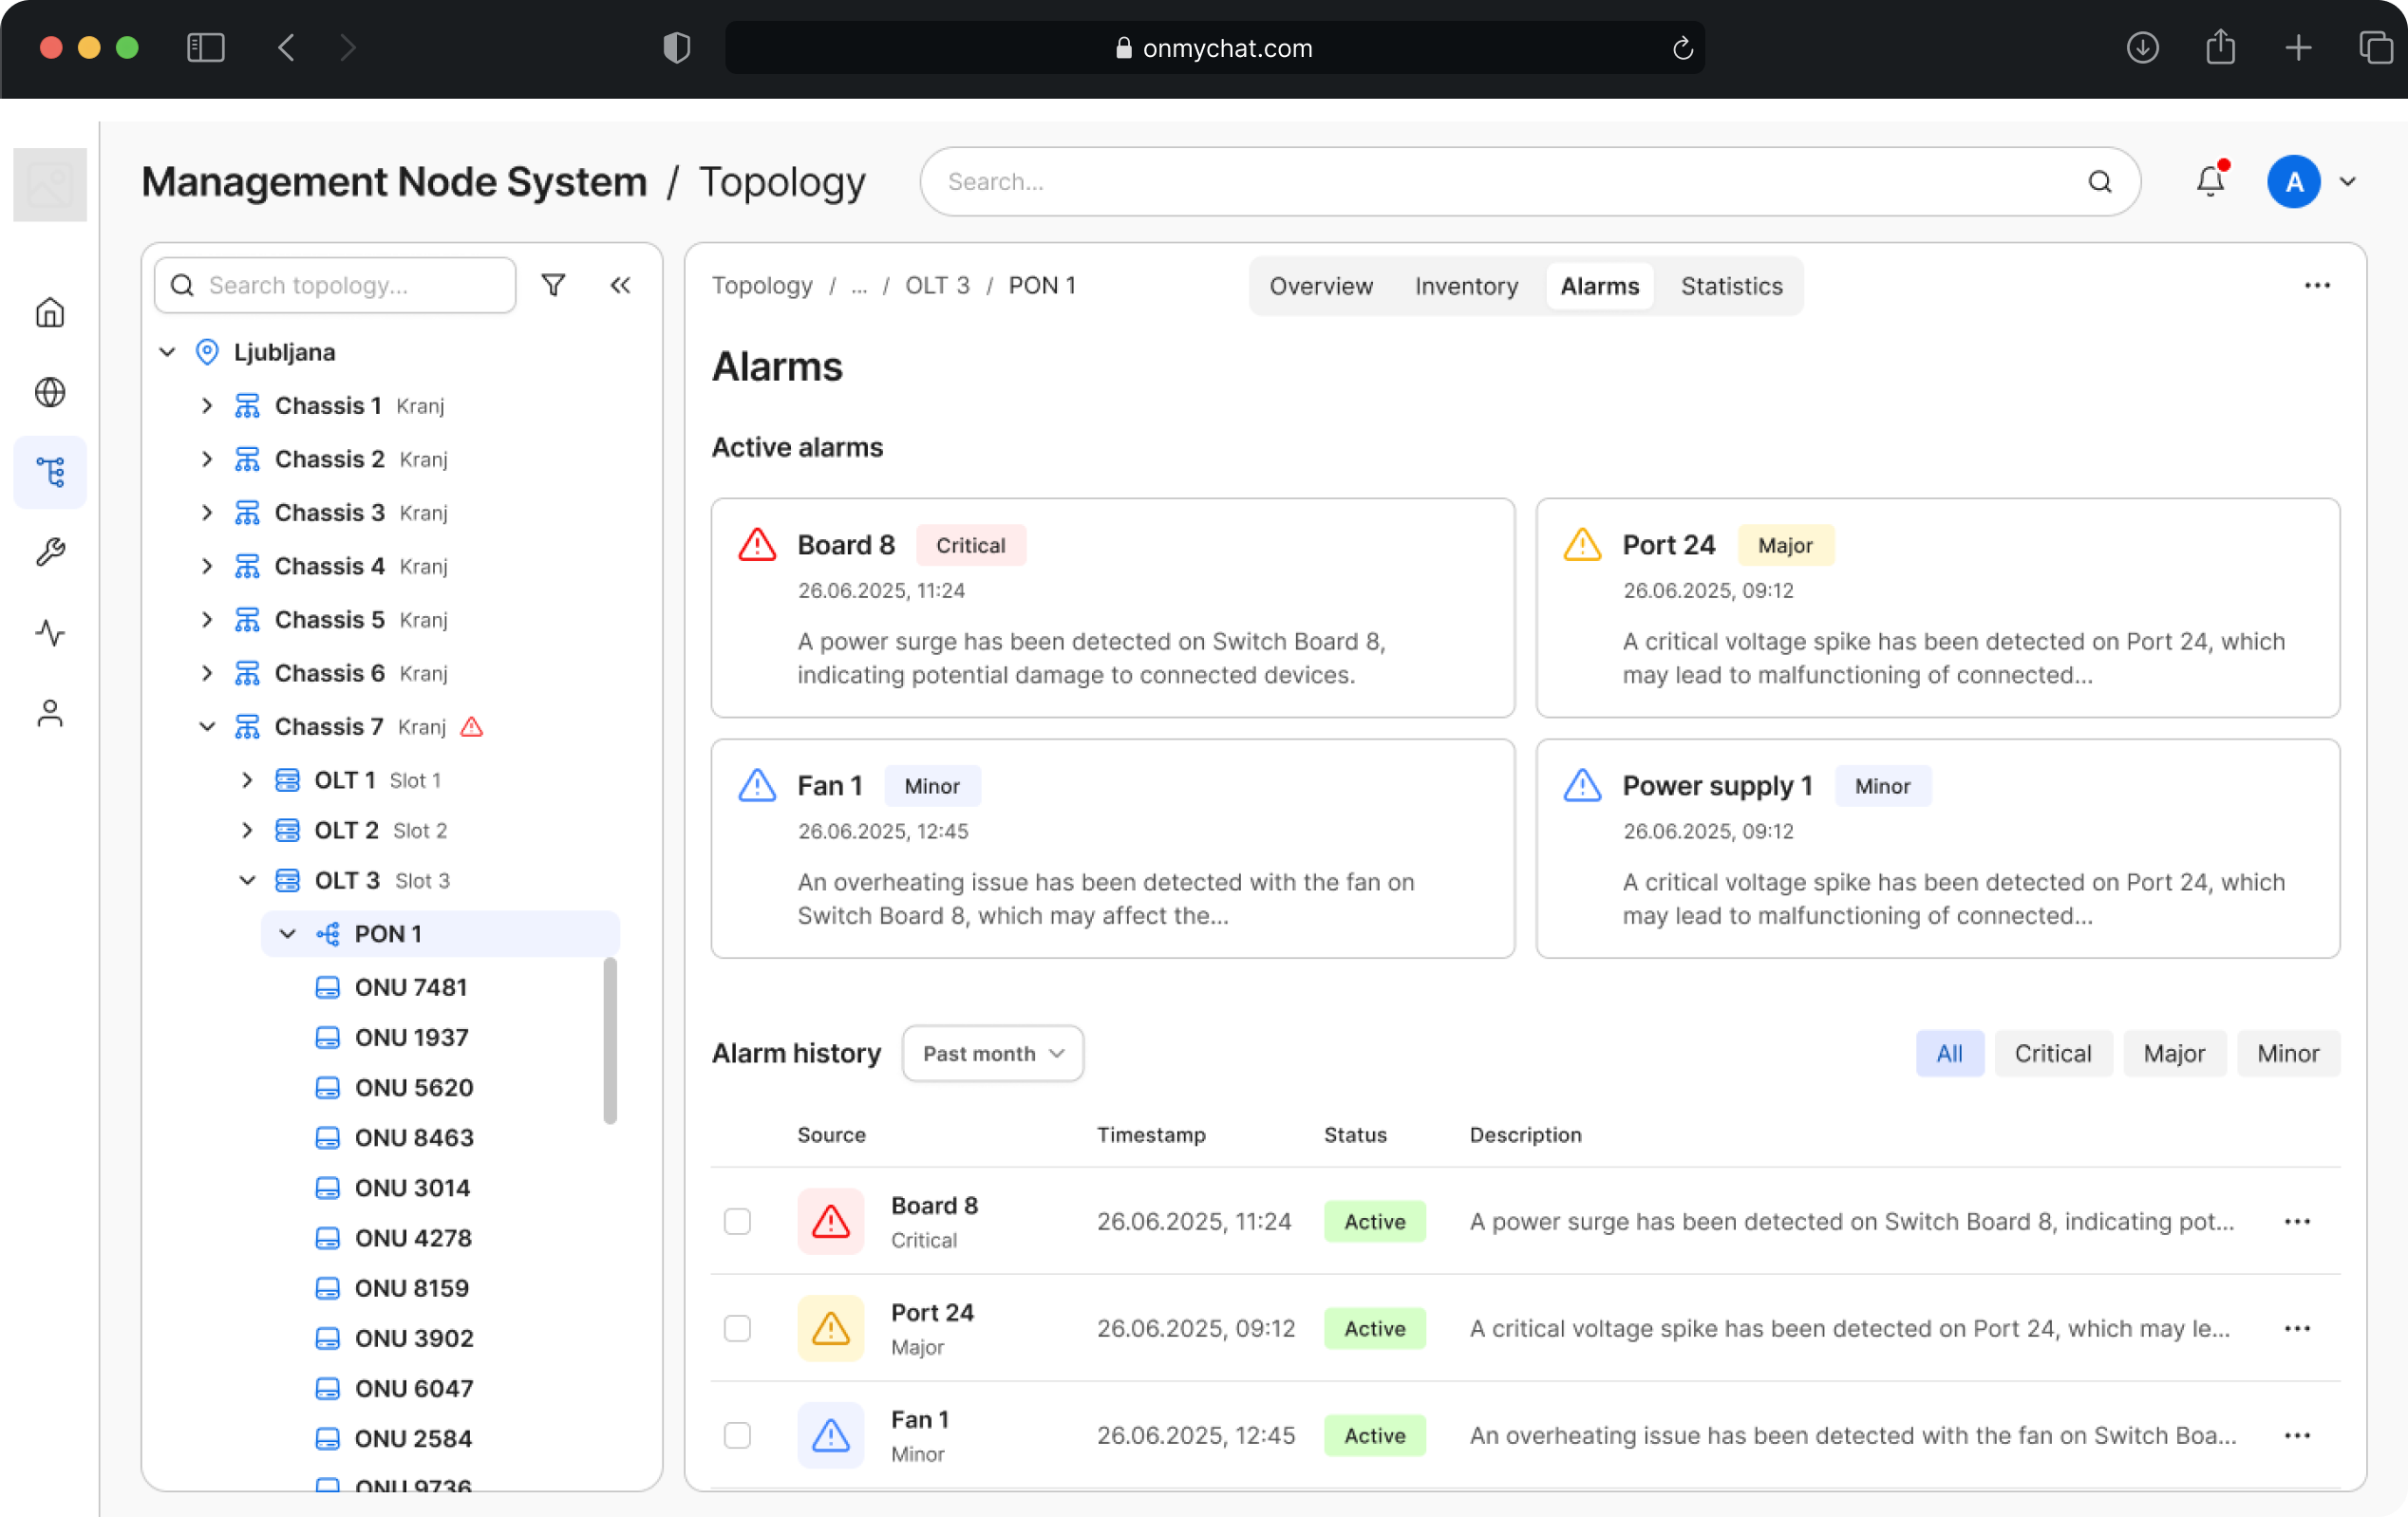Image resolution: width=2408 pixels, height=1517 pixels.
Task: Tick the Fan 1 alarm row checkbox
Action: (x=737, y=1435)
